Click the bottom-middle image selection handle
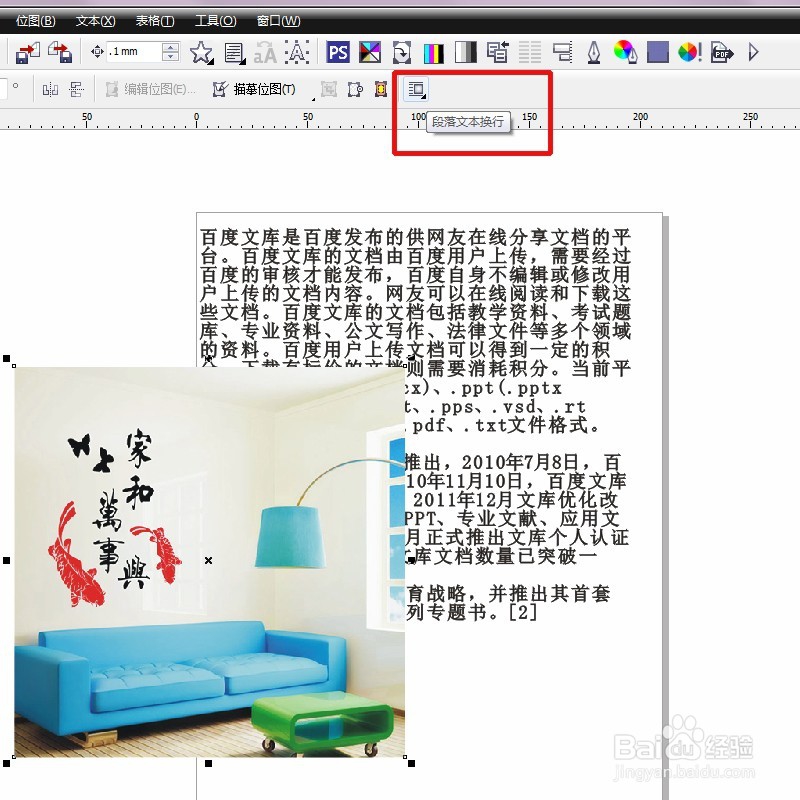800x800 pixels. (208, 763)
